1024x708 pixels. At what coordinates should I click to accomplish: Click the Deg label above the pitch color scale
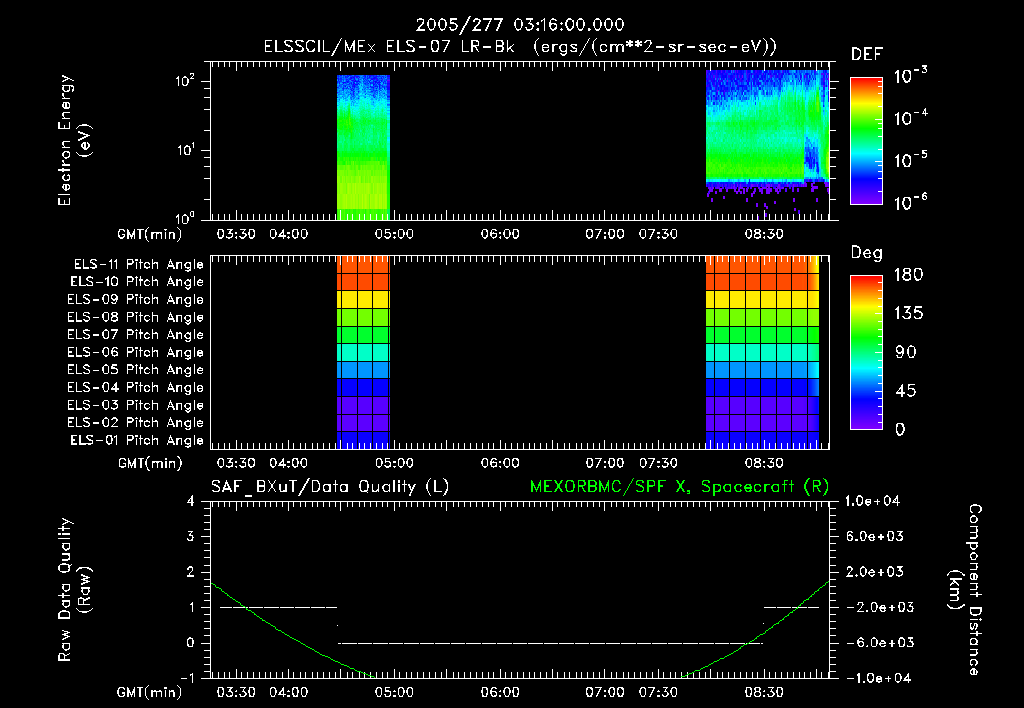[867, 253]
